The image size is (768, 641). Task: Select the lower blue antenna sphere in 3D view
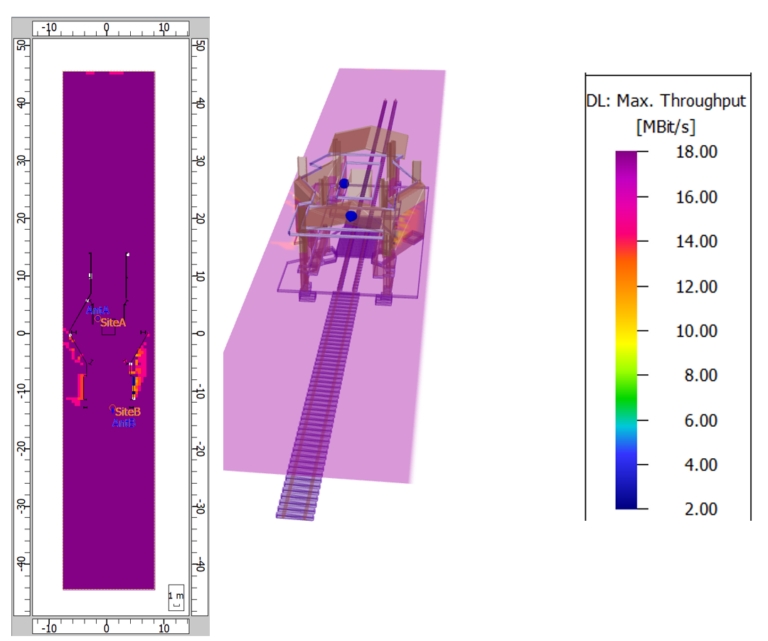coord(351,215)
